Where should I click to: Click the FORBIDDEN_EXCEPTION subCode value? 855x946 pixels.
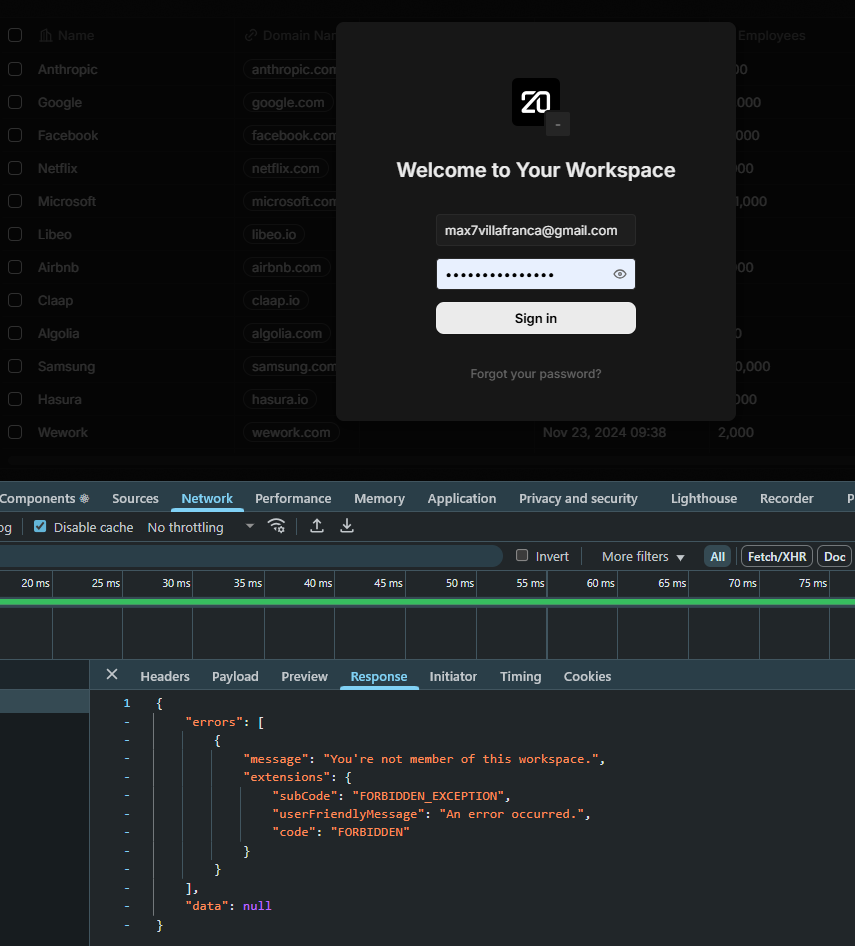pyautogui.click(x=428, y=796)
